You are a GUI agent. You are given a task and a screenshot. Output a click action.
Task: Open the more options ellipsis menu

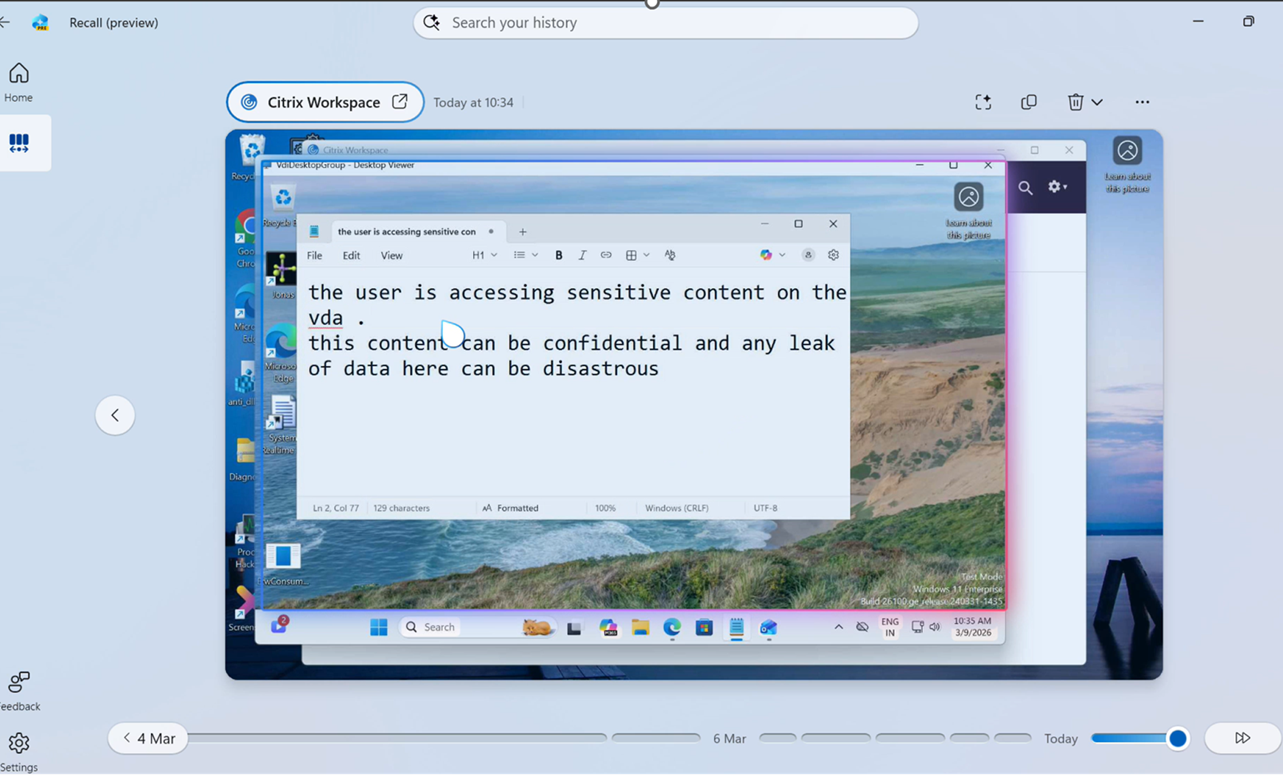click(1142, 102)
